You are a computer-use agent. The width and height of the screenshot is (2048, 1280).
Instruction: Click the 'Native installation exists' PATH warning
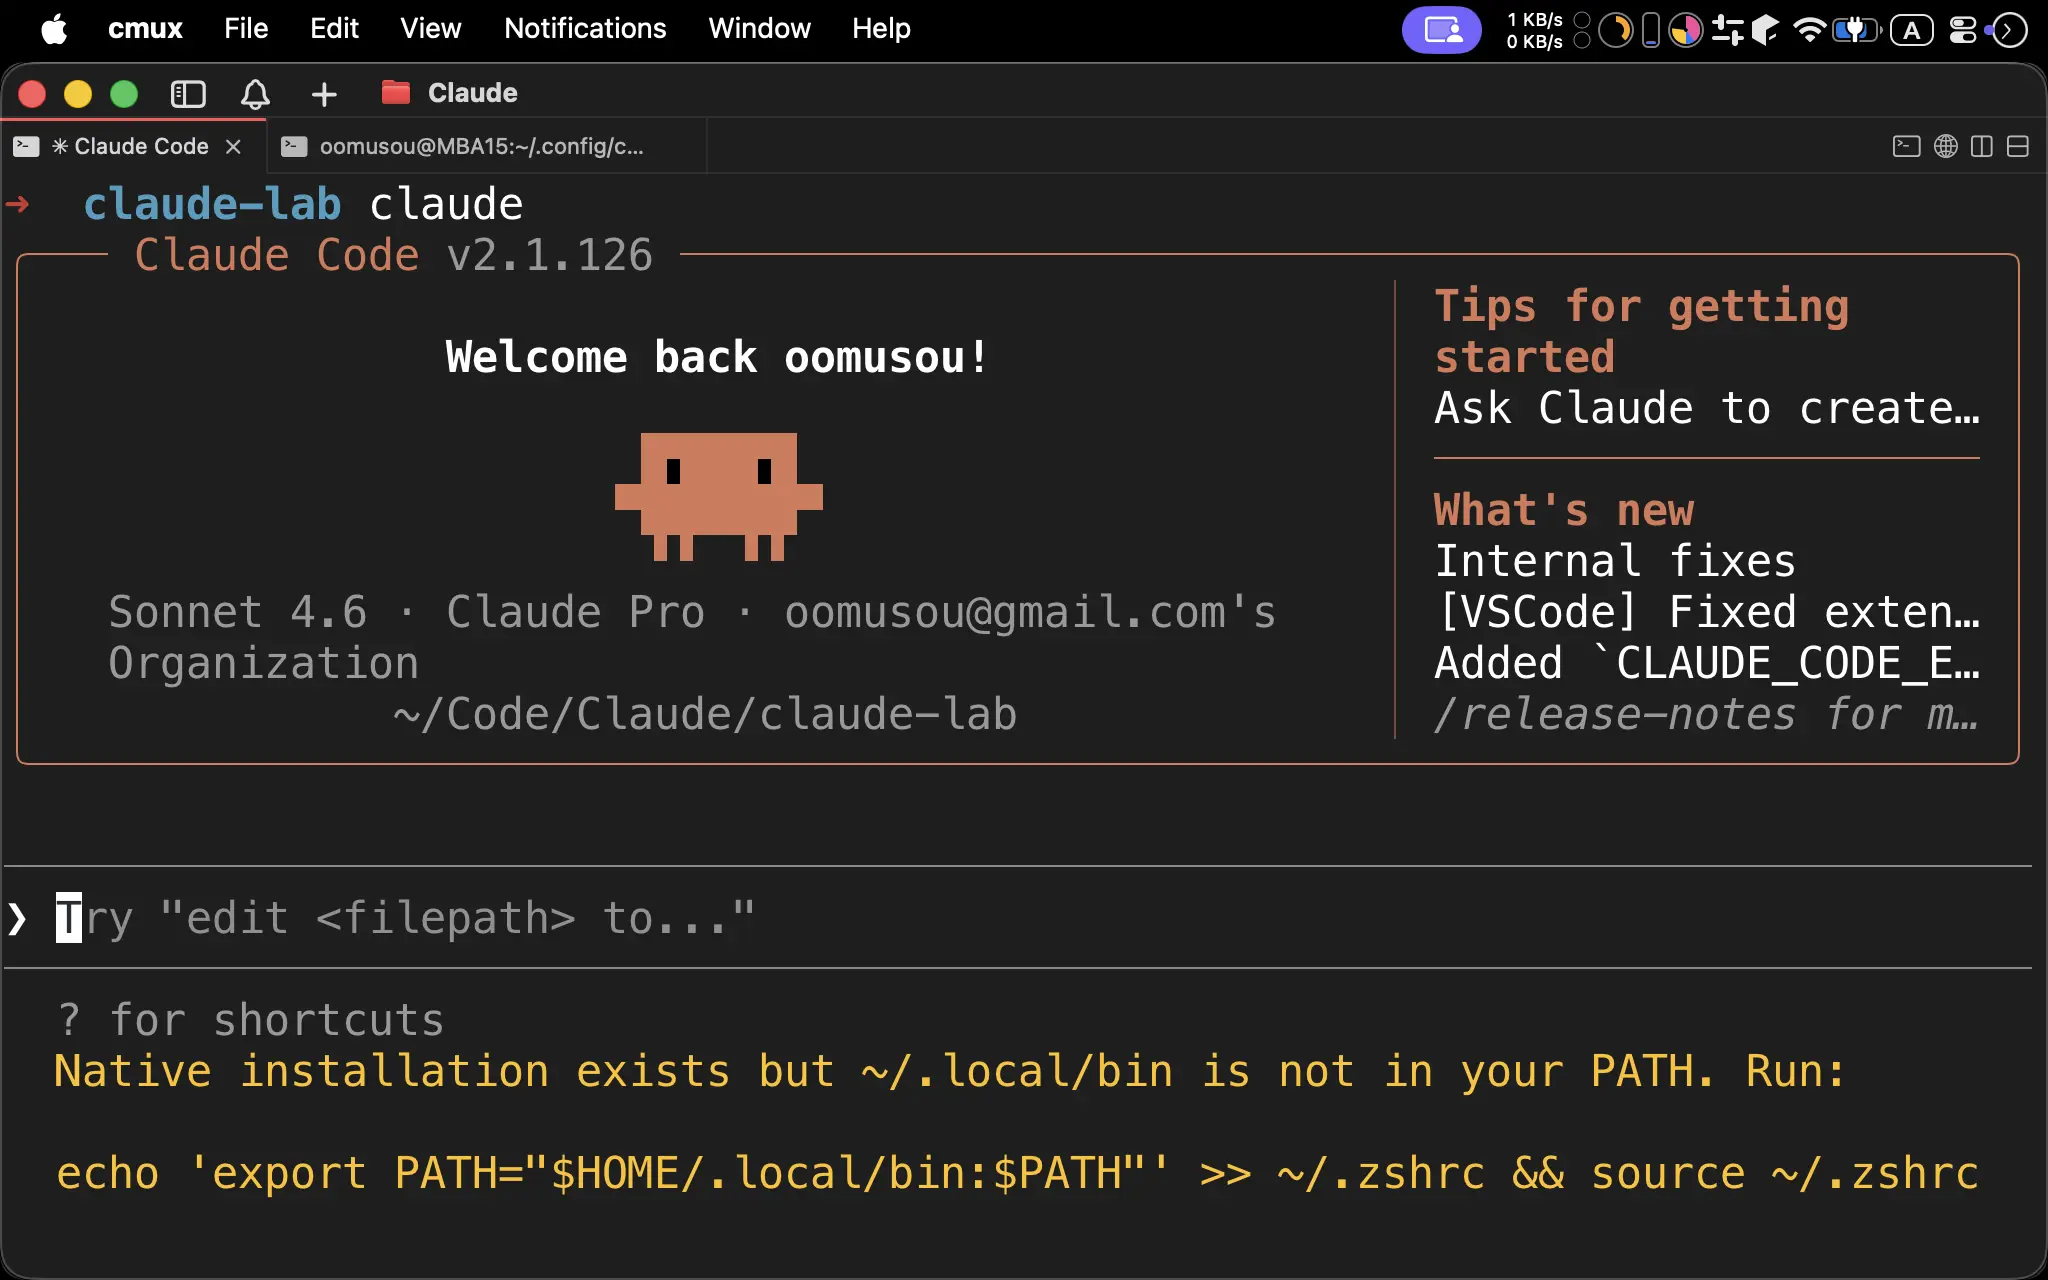tap(950, 1071)
